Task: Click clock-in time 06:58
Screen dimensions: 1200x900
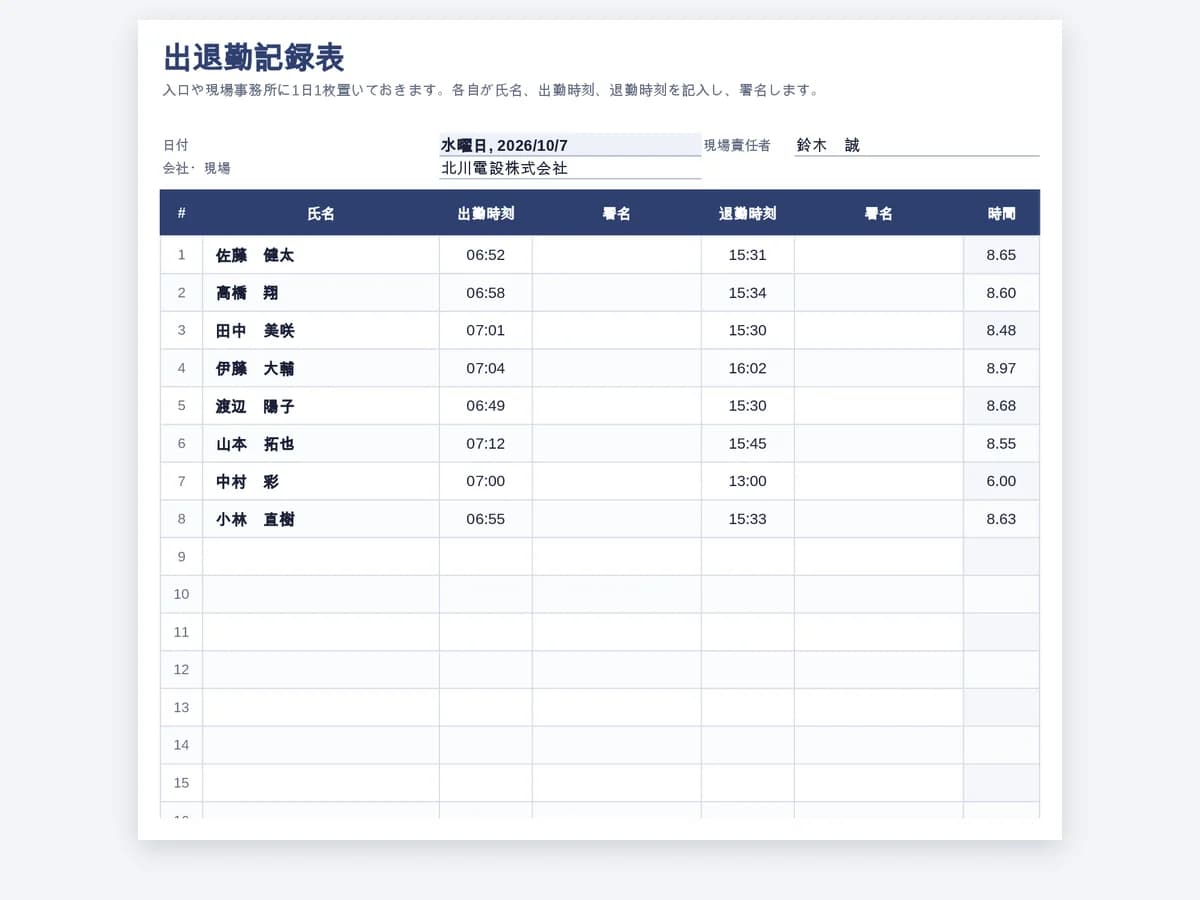Action: tap(486, 293)
